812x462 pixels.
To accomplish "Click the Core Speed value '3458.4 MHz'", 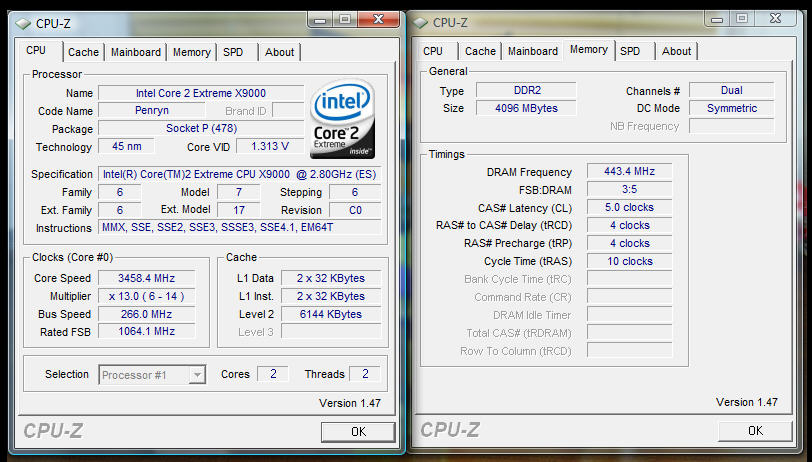I will [x=147, y=278].
